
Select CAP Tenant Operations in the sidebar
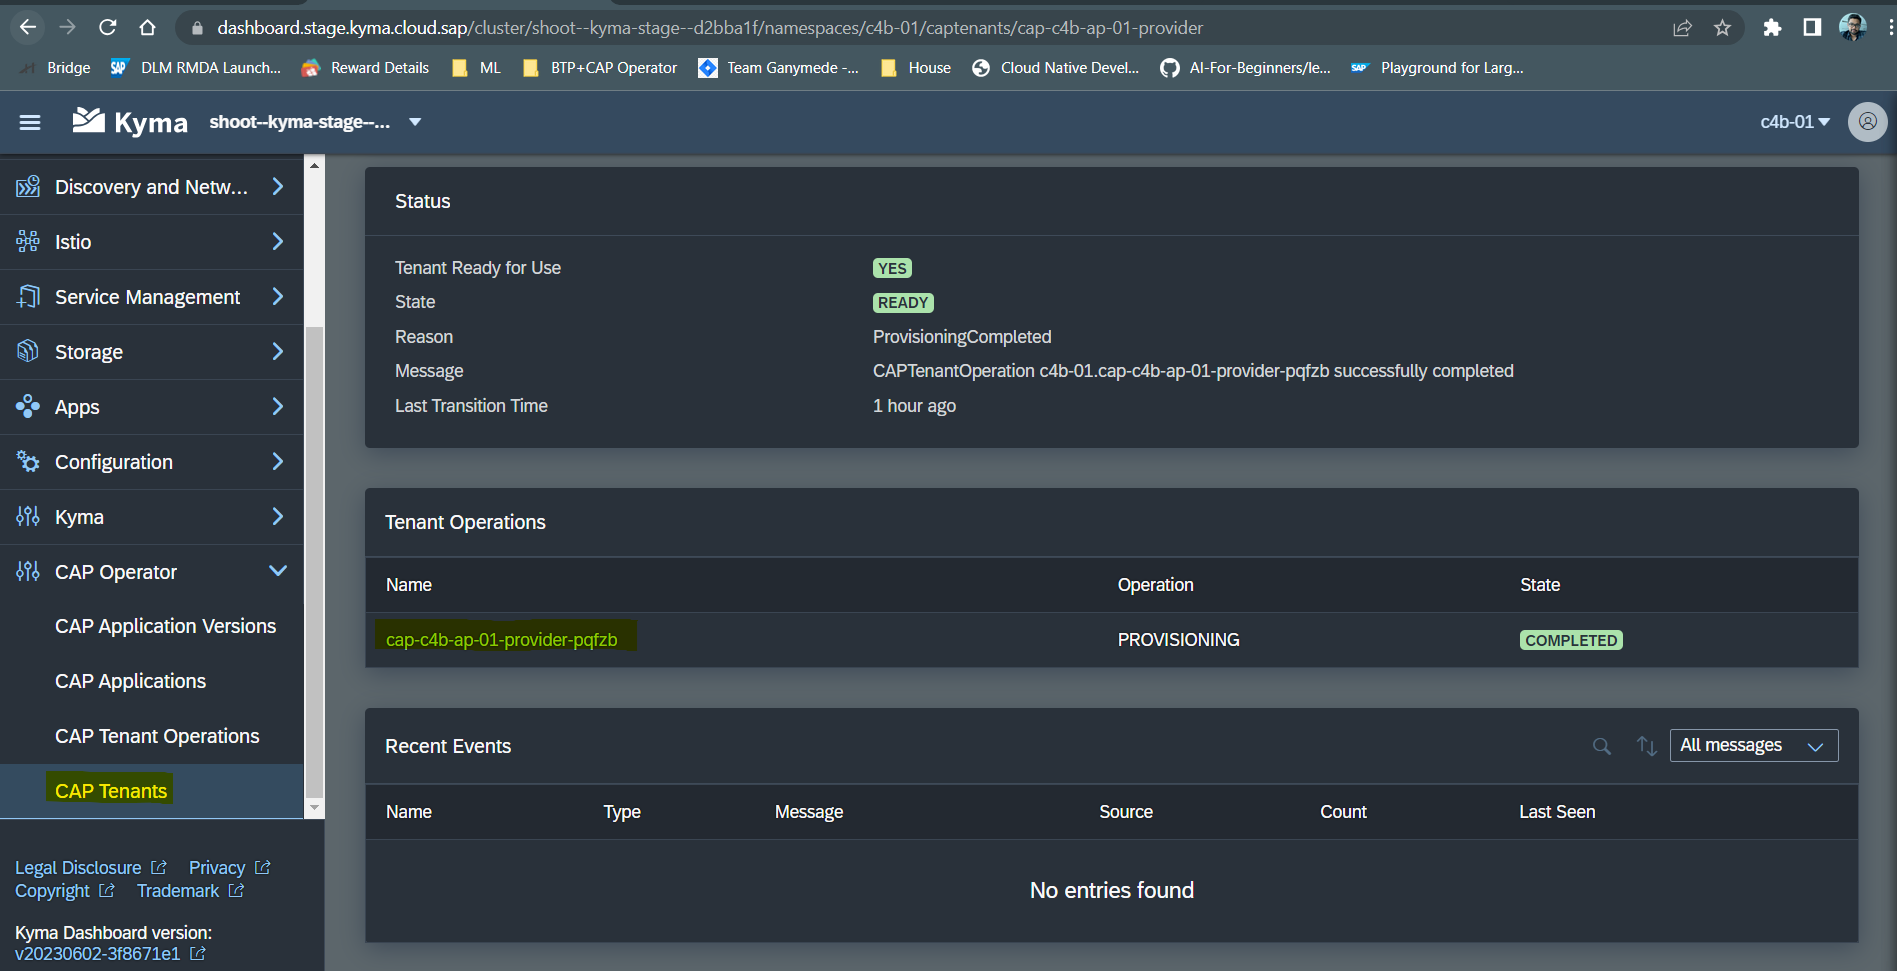[x=157, y=735]
